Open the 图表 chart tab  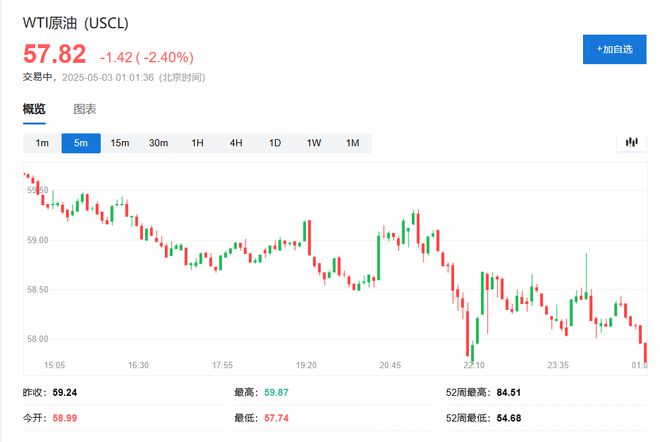(85, 109)
